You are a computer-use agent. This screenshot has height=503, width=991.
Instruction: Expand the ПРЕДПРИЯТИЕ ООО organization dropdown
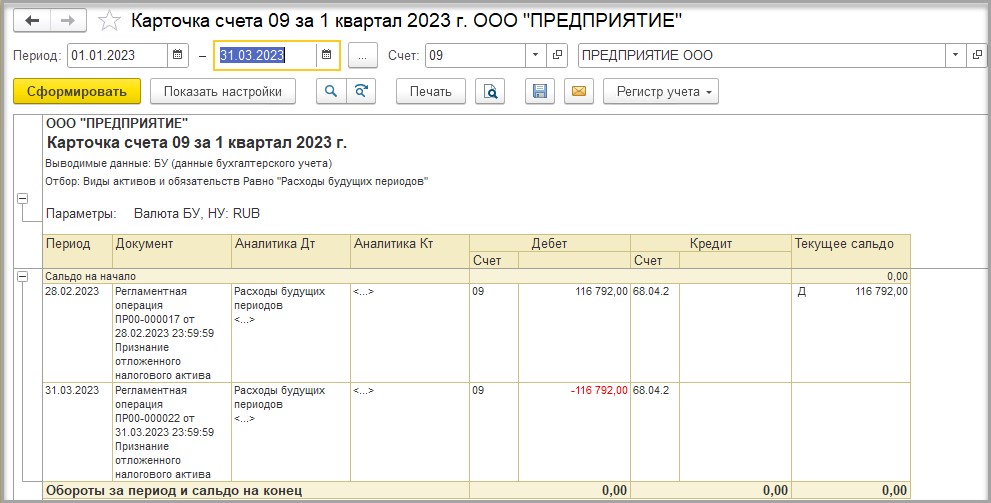pyautogui.click(x=956, y=55)
